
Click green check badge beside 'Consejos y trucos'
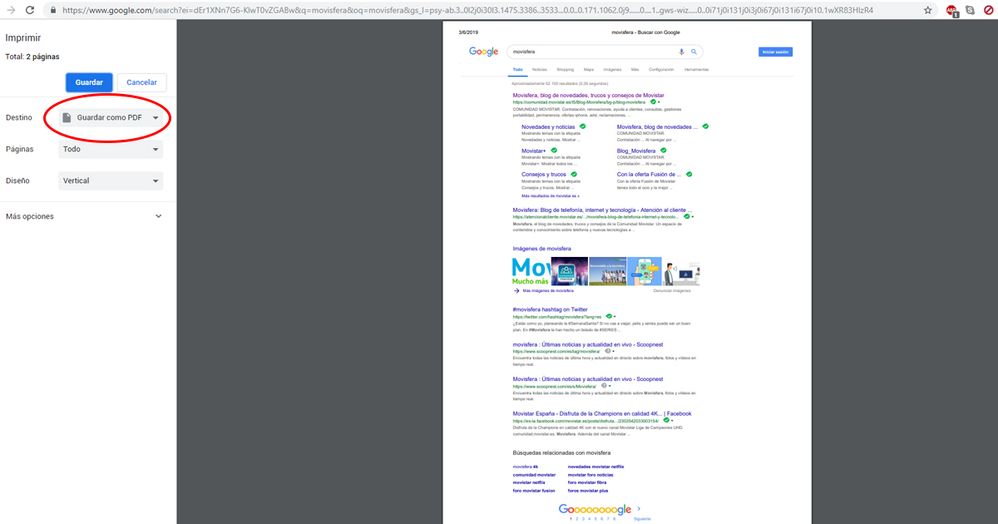pyautogui.click(x=574, y=174)
